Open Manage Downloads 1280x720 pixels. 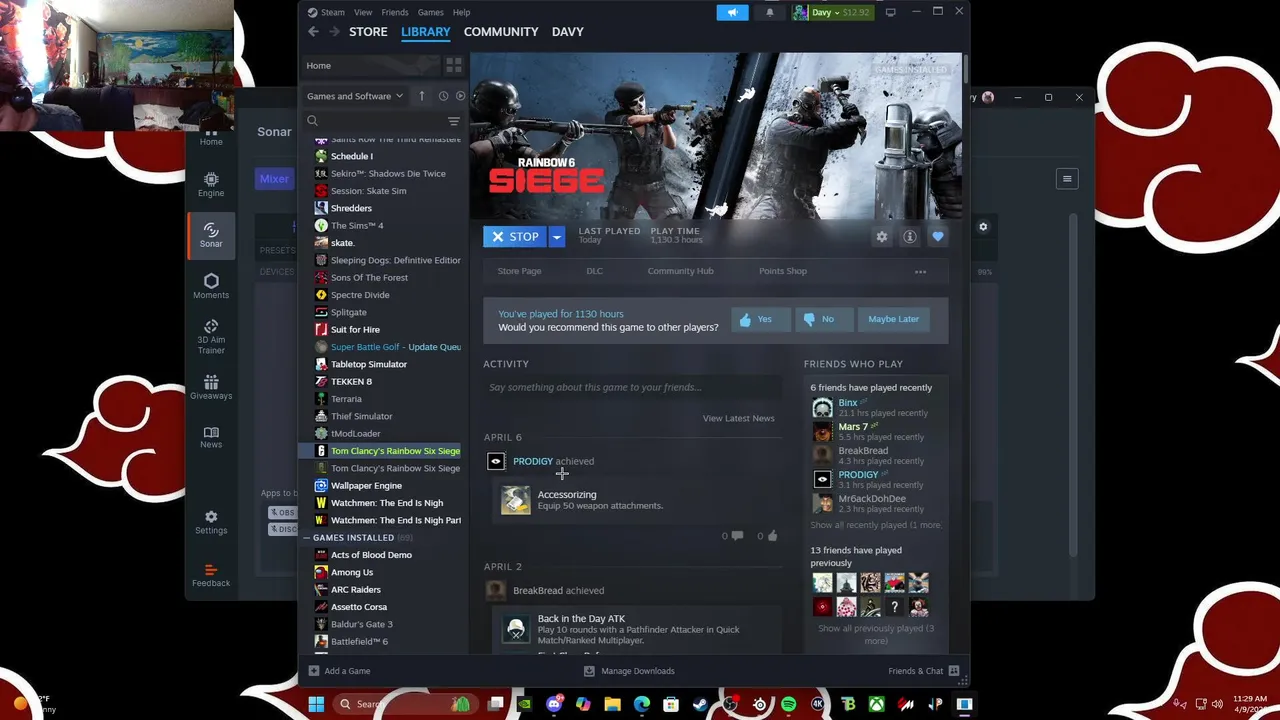[x=629, y=671]
